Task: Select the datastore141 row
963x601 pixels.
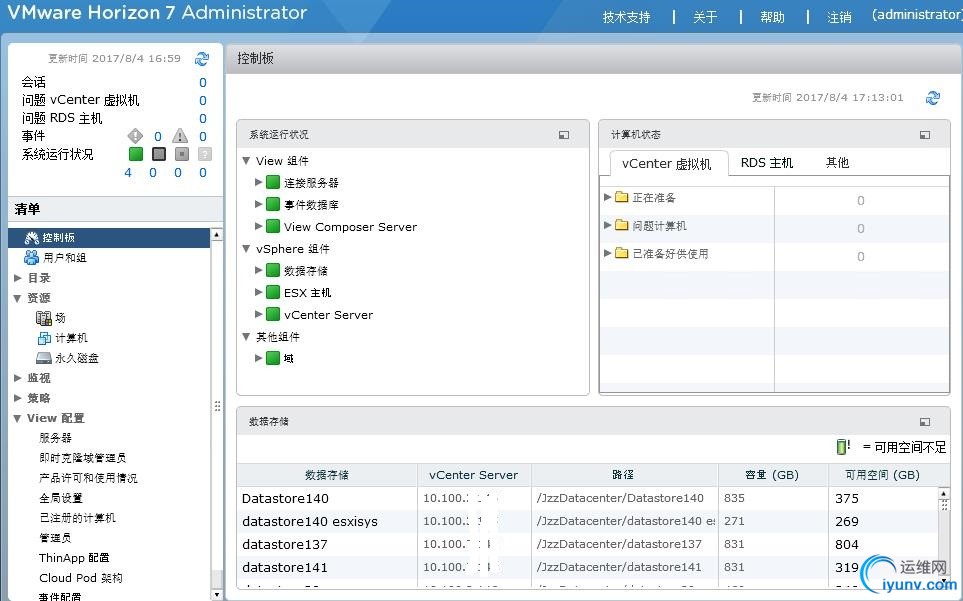Action: (x=588, y=567)
